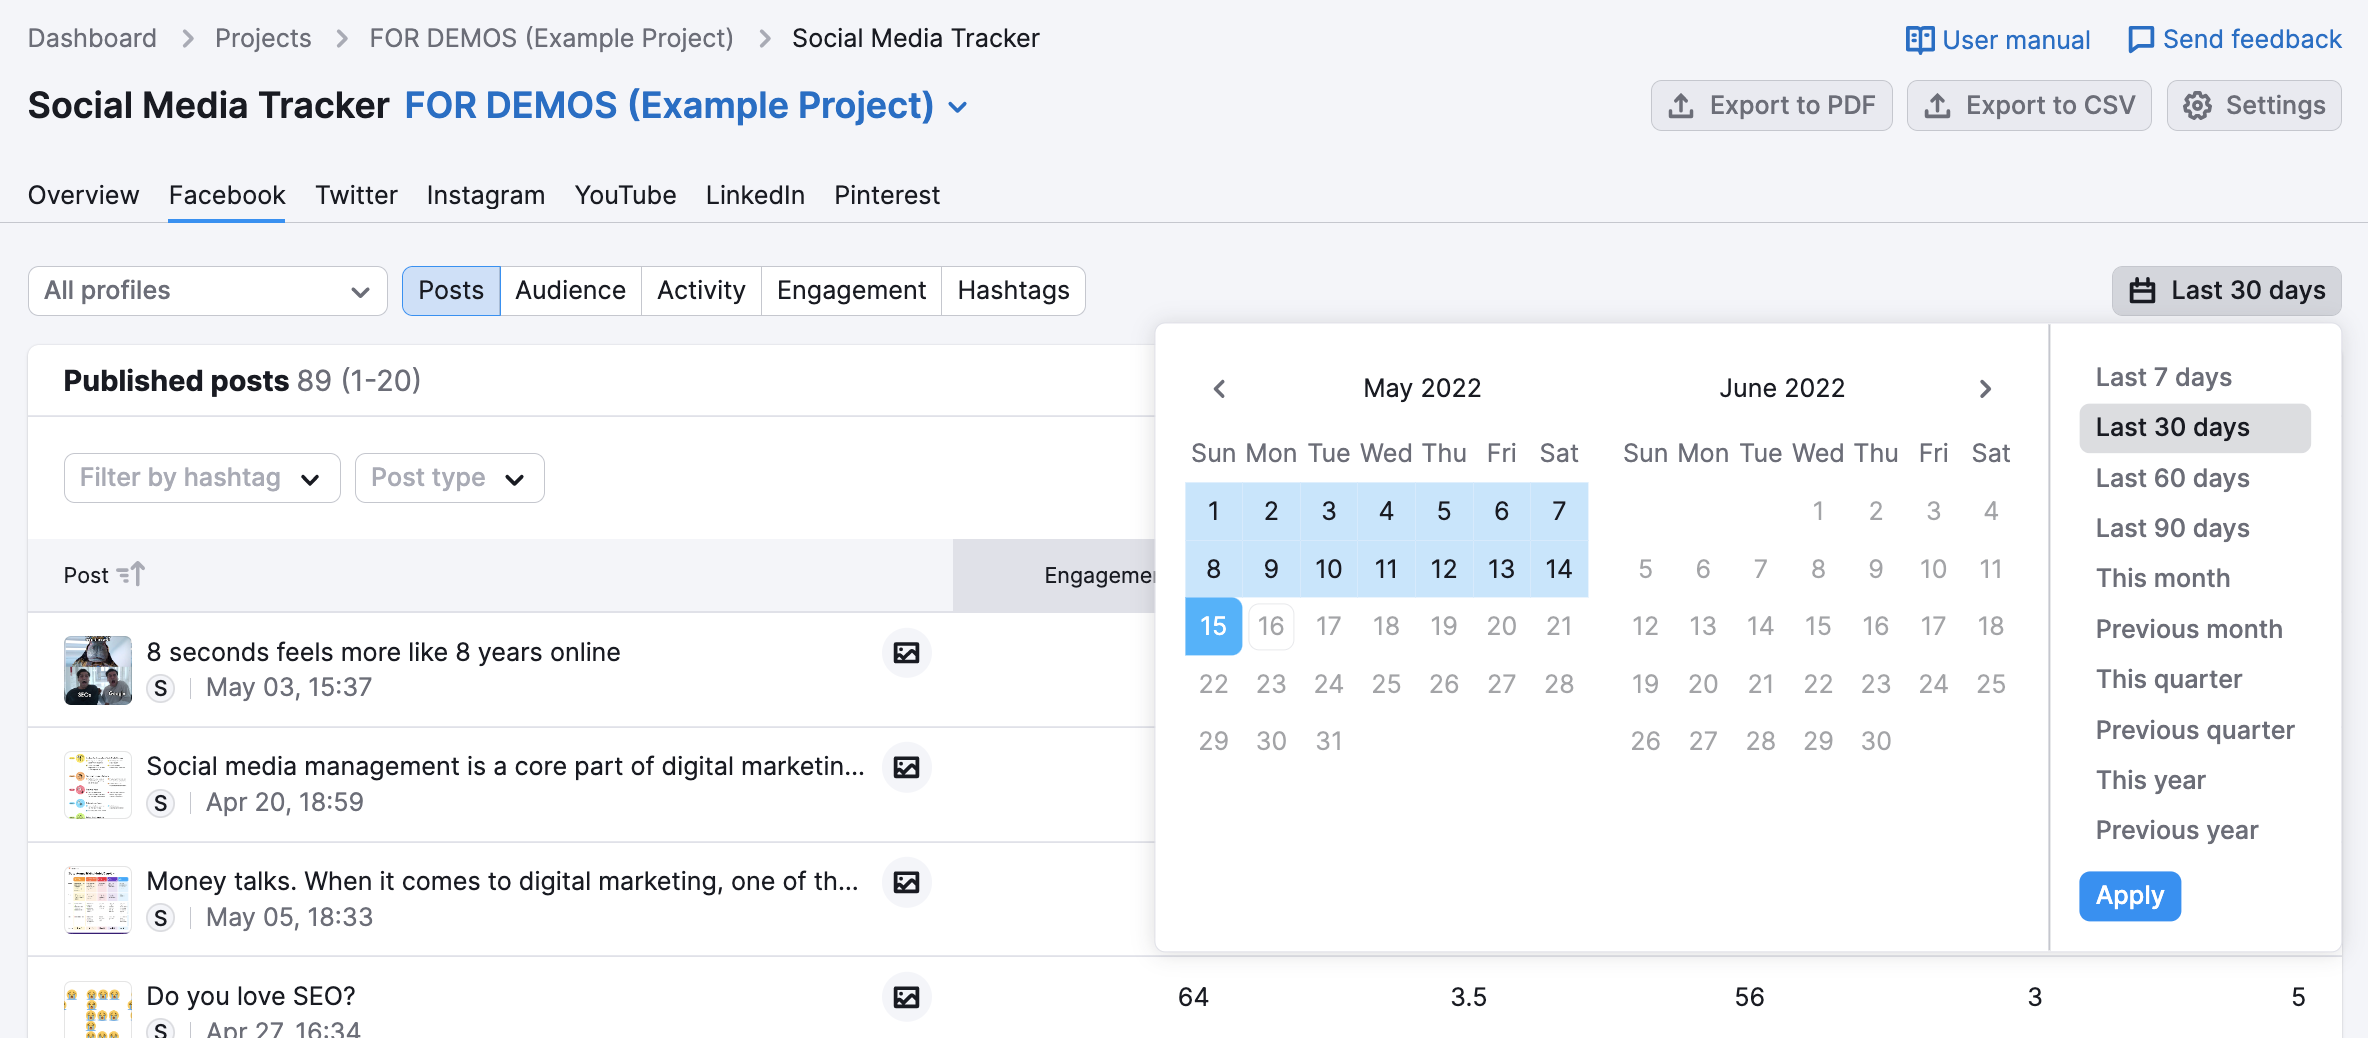Click the next month arrow in calendar
The image size is (2368, 1038).
(x=1985, y=389)
